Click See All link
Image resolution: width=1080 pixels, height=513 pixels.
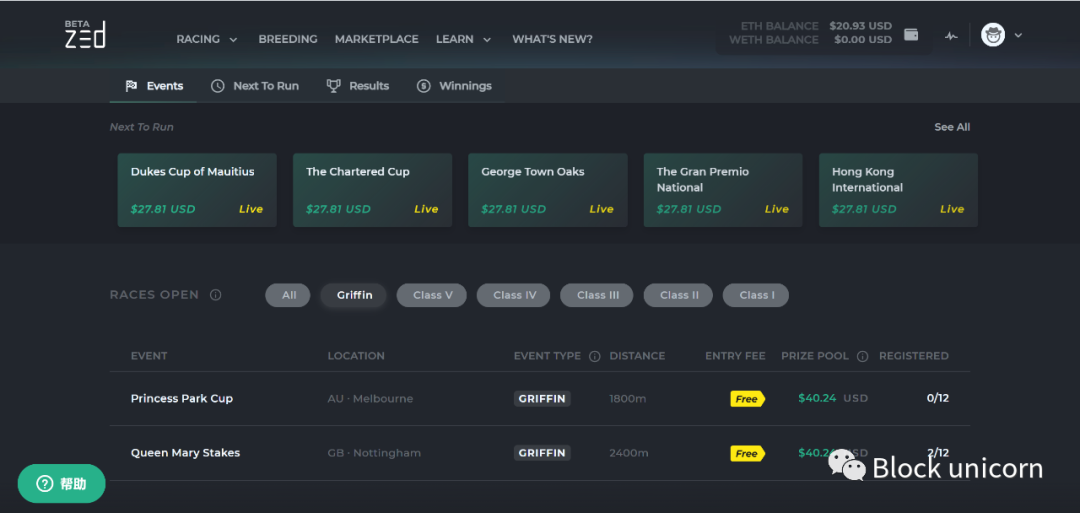tap(952, 127)
